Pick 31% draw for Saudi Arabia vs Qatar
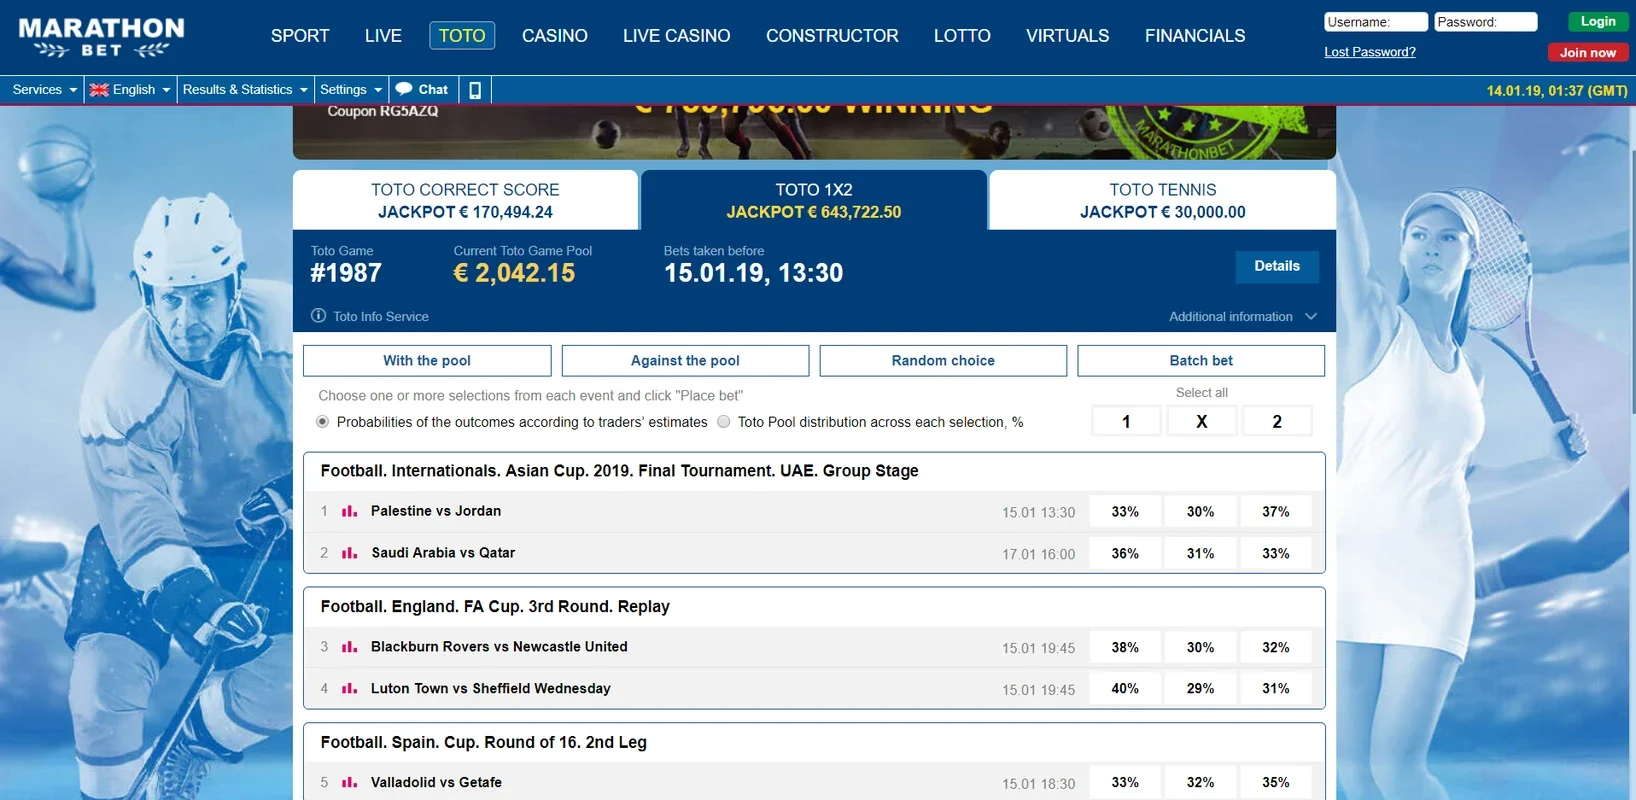 1200,554
